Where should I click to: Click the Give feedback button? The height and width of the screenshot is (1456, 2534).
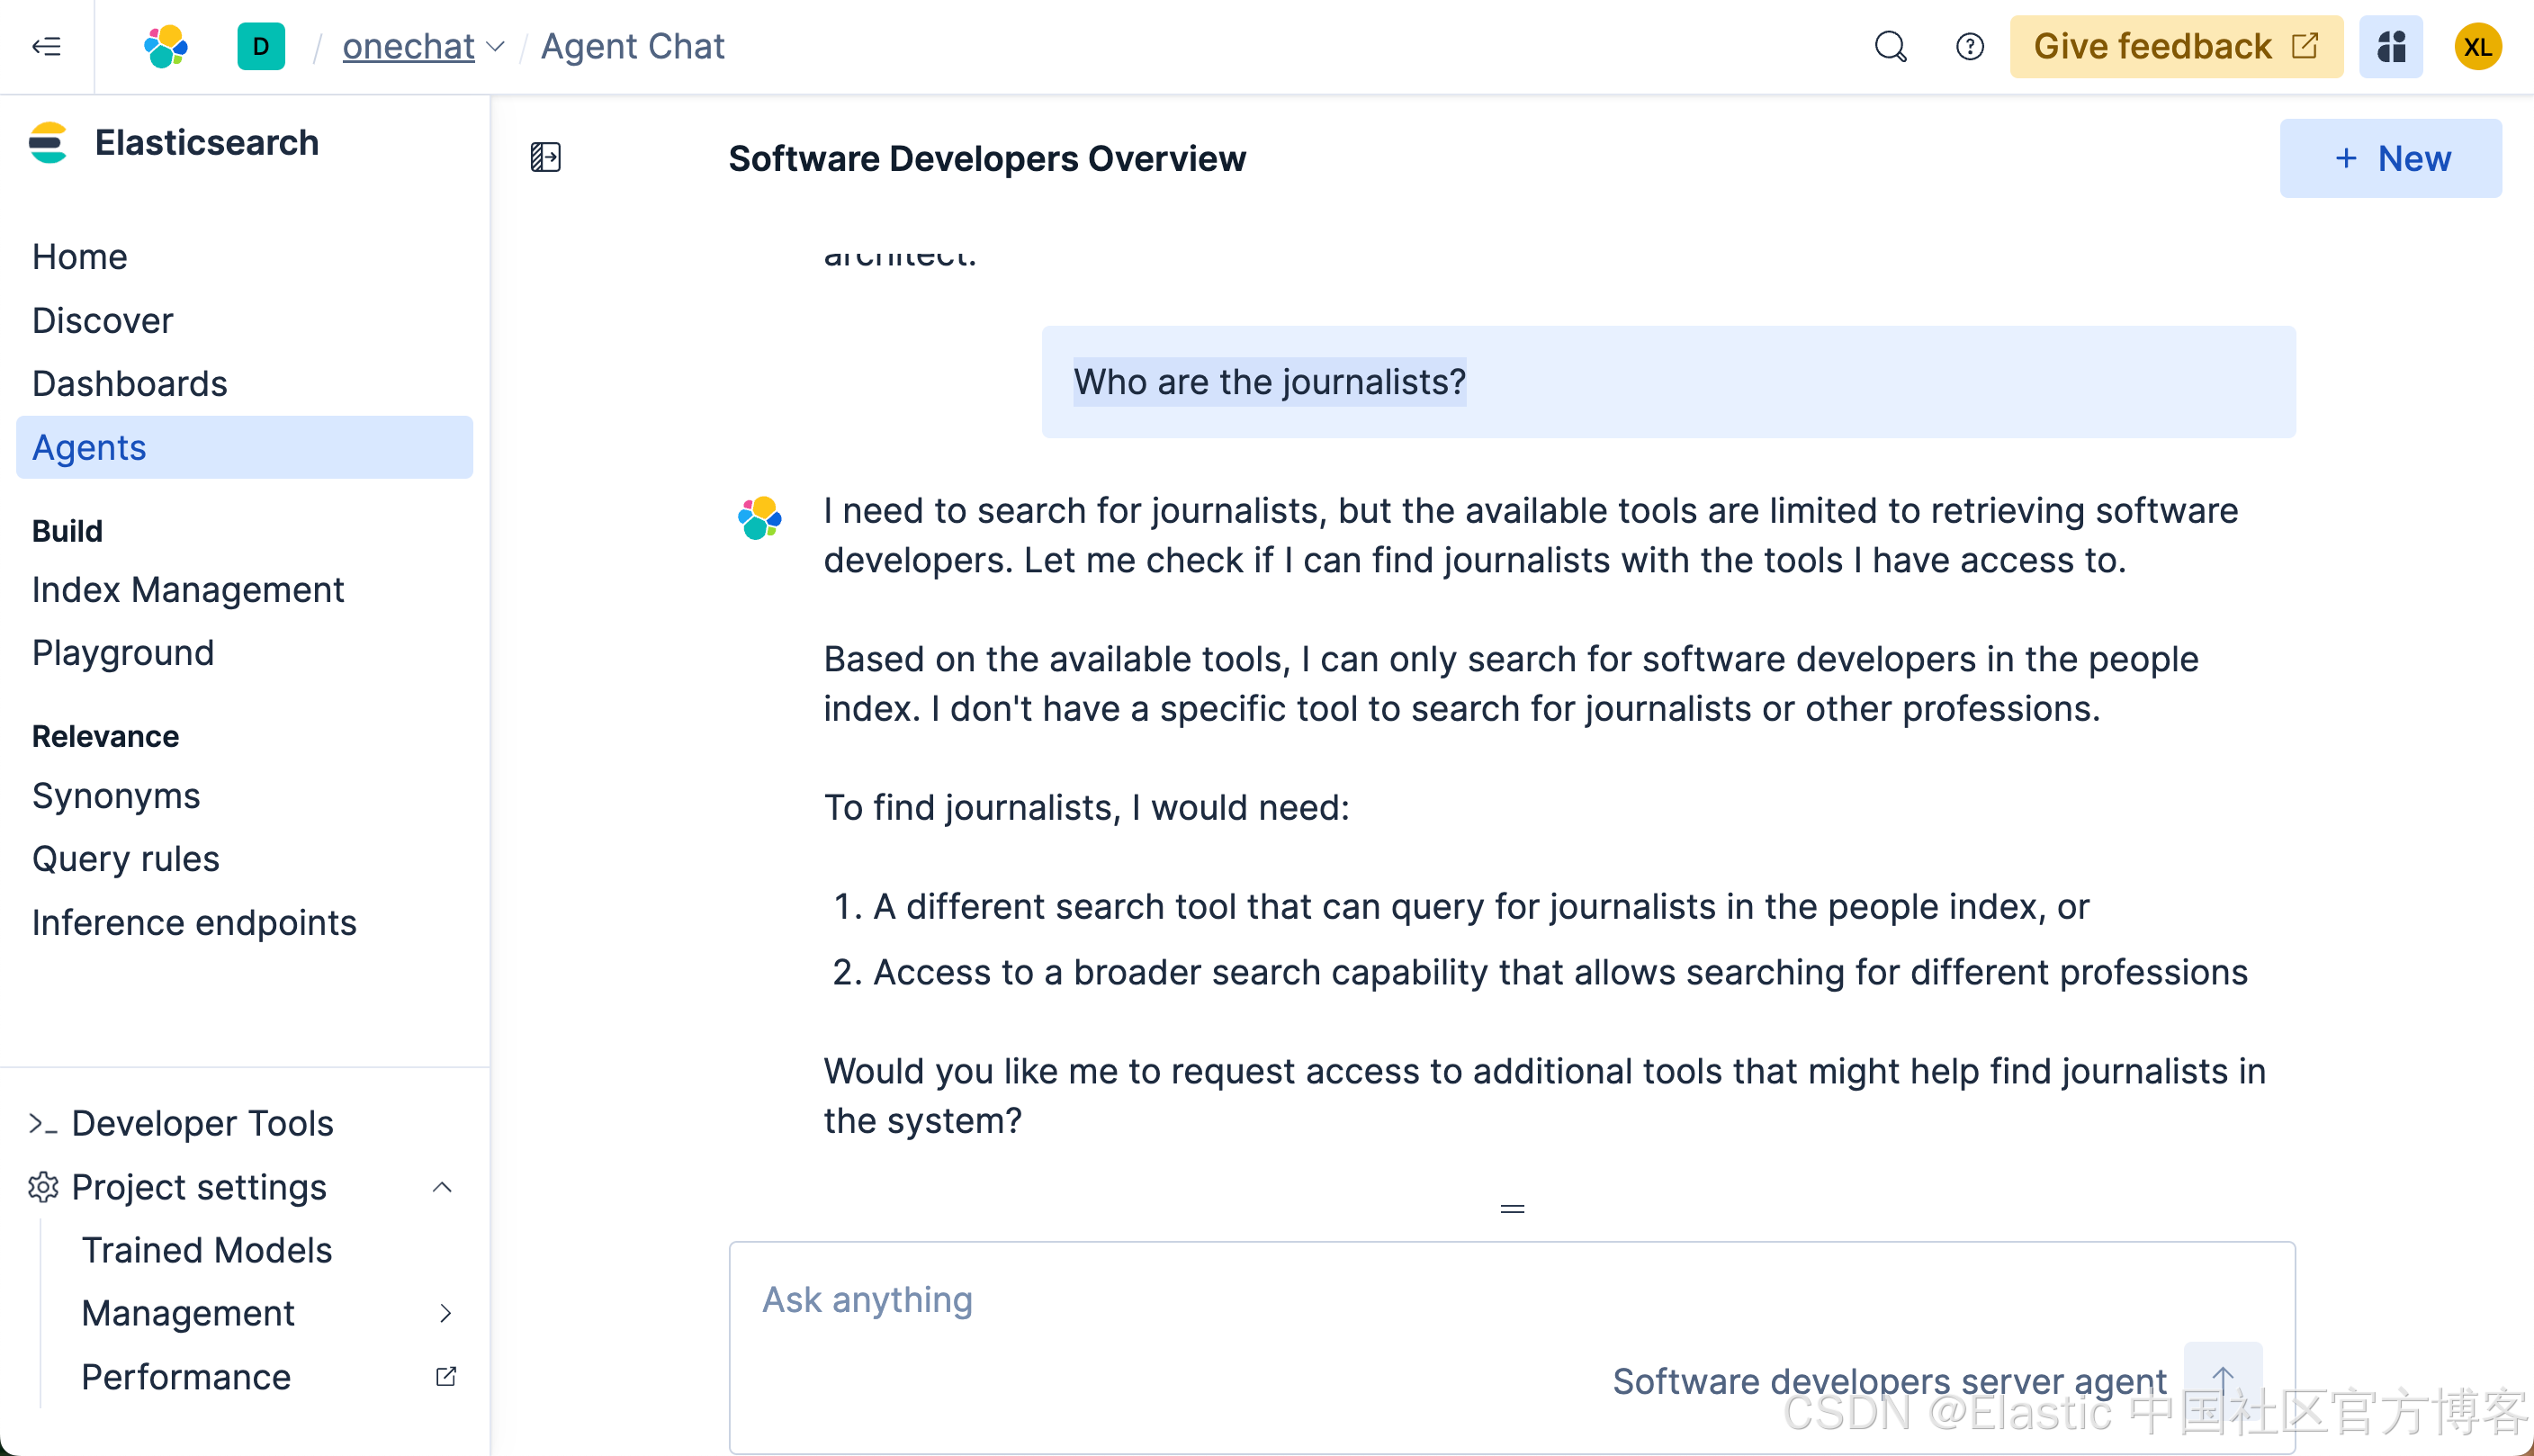2176,46
